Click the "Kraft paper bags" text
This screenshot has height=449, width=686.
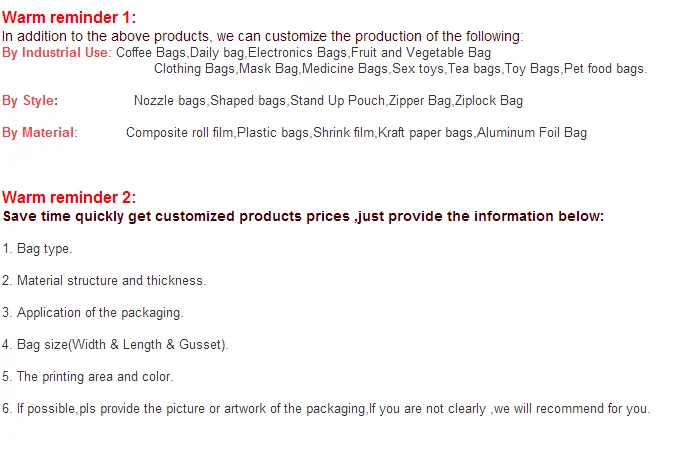click(425, 133)
